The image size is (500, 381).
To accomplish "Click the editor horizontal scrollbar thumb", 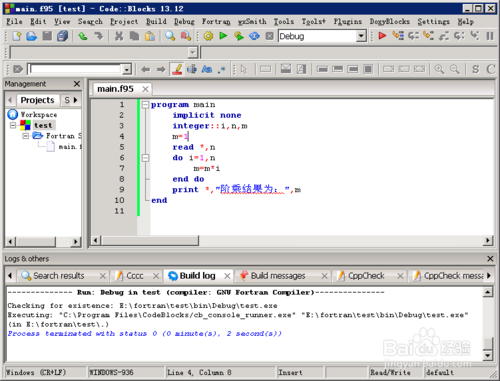I will 150,240.
